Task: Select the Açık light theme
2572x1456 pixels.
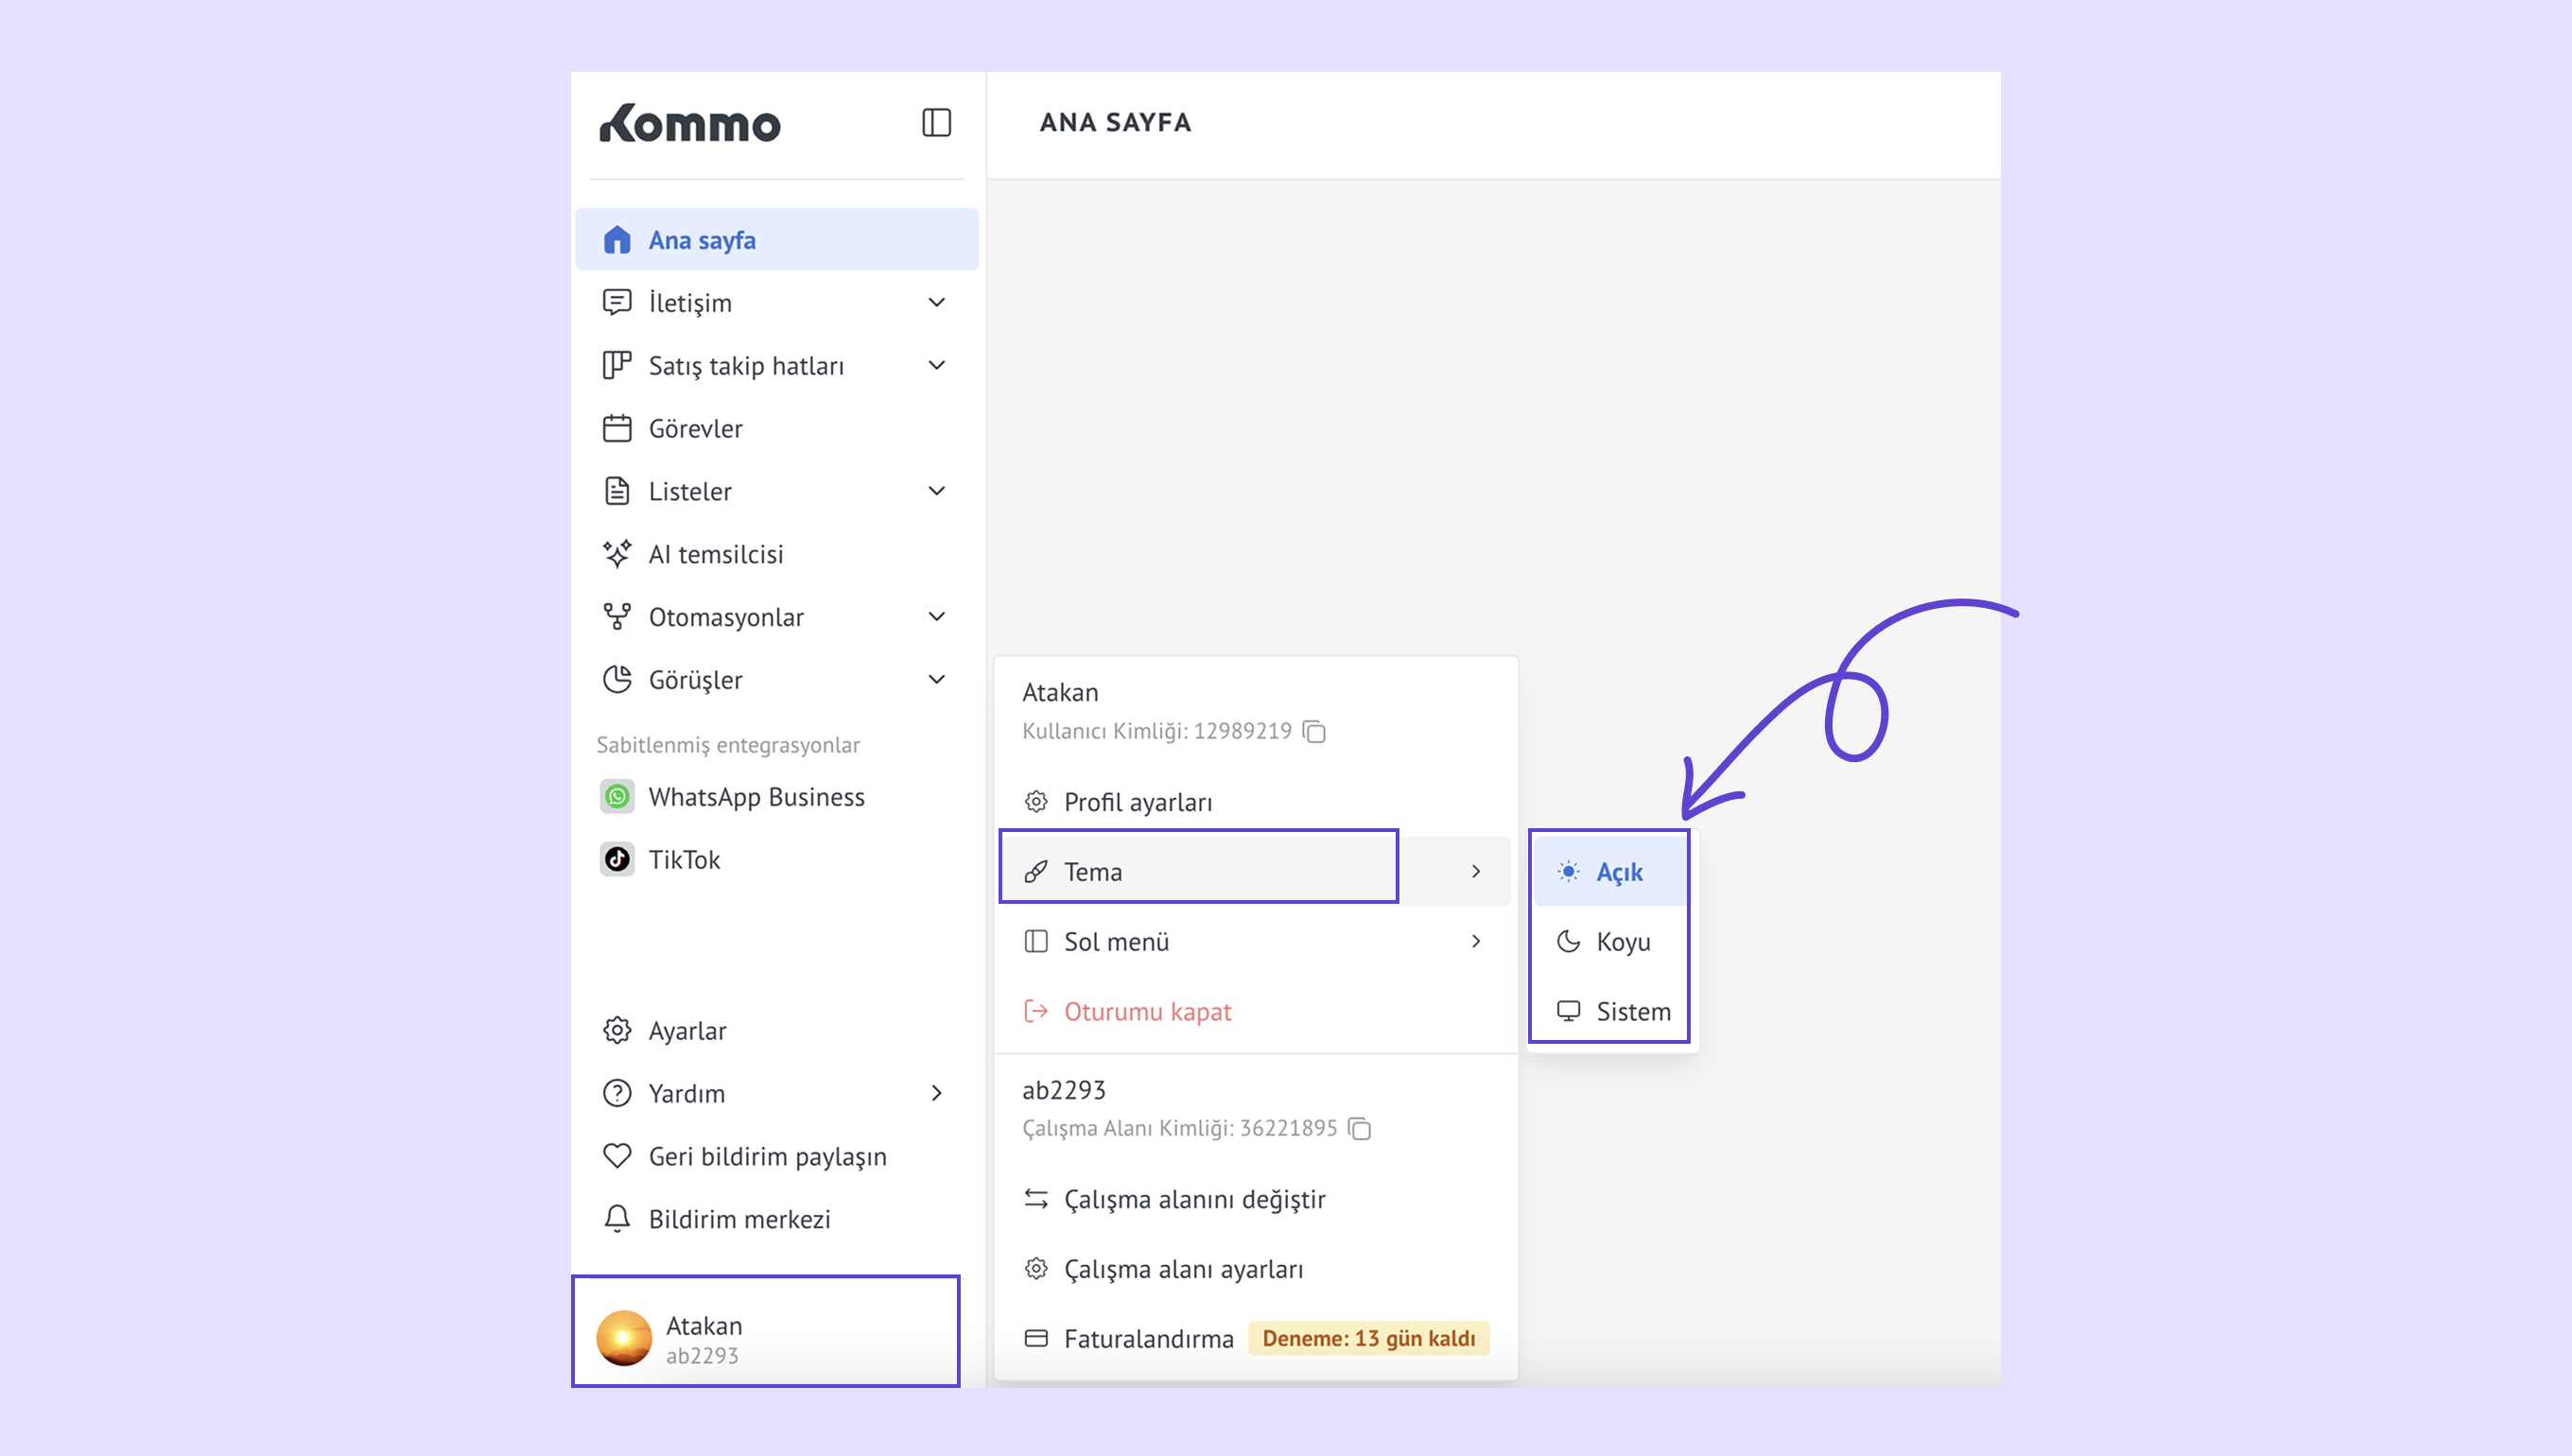Action: [x=1618, y=872]
